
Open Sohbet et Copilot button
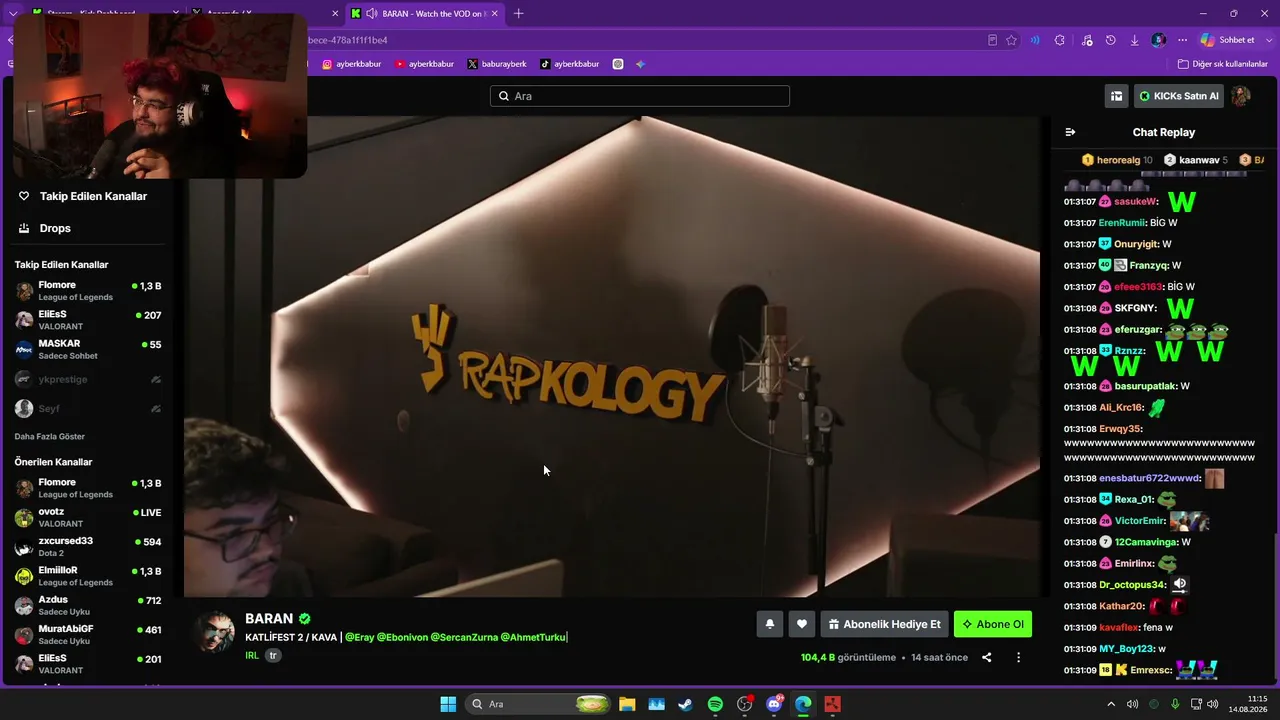1228,40
